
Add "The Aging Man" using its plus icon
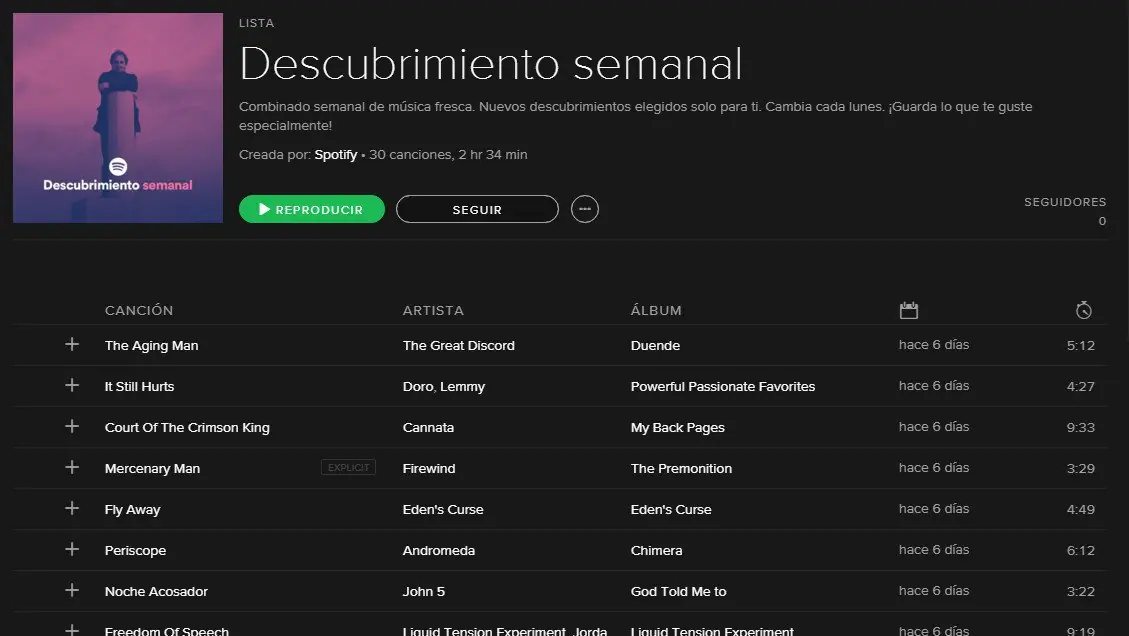[x=72, y=344]
